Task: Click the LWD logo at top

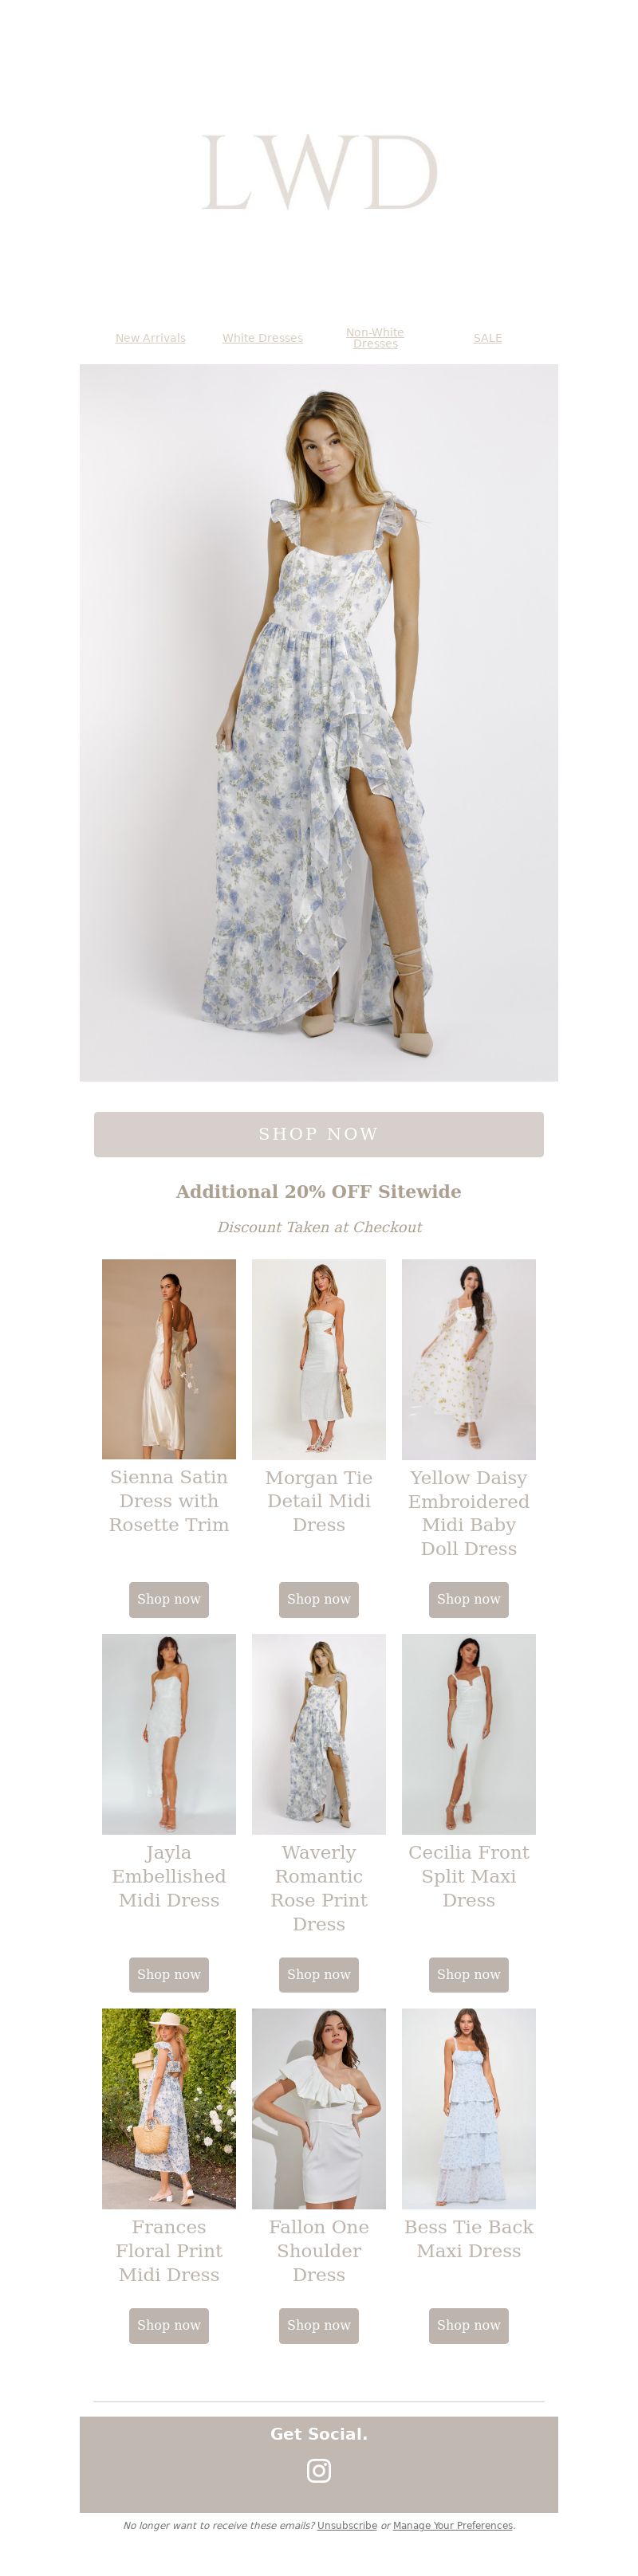Action: pyautogui.click(x=319, y=172)
